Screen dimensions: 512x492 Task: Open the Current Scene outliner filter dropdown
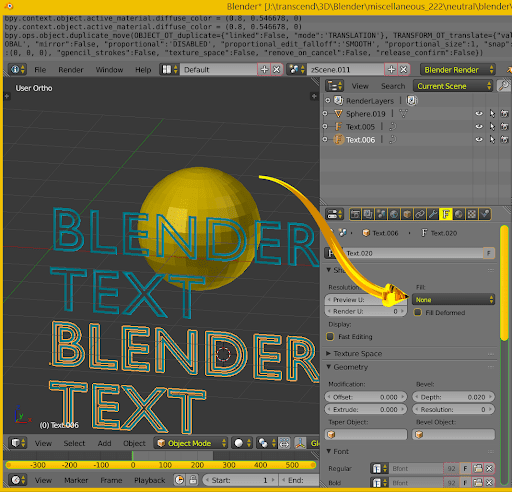coord(453,86)
